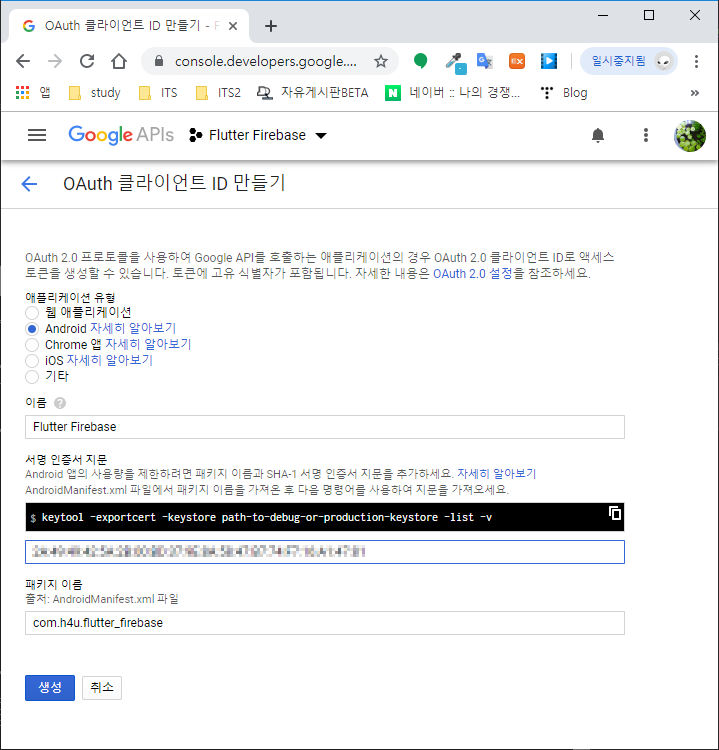The height and width of the screenshot is (750, 719).
Task: Open the OAuth 2.0 설정 link
Action: click(x=473, y=274)
